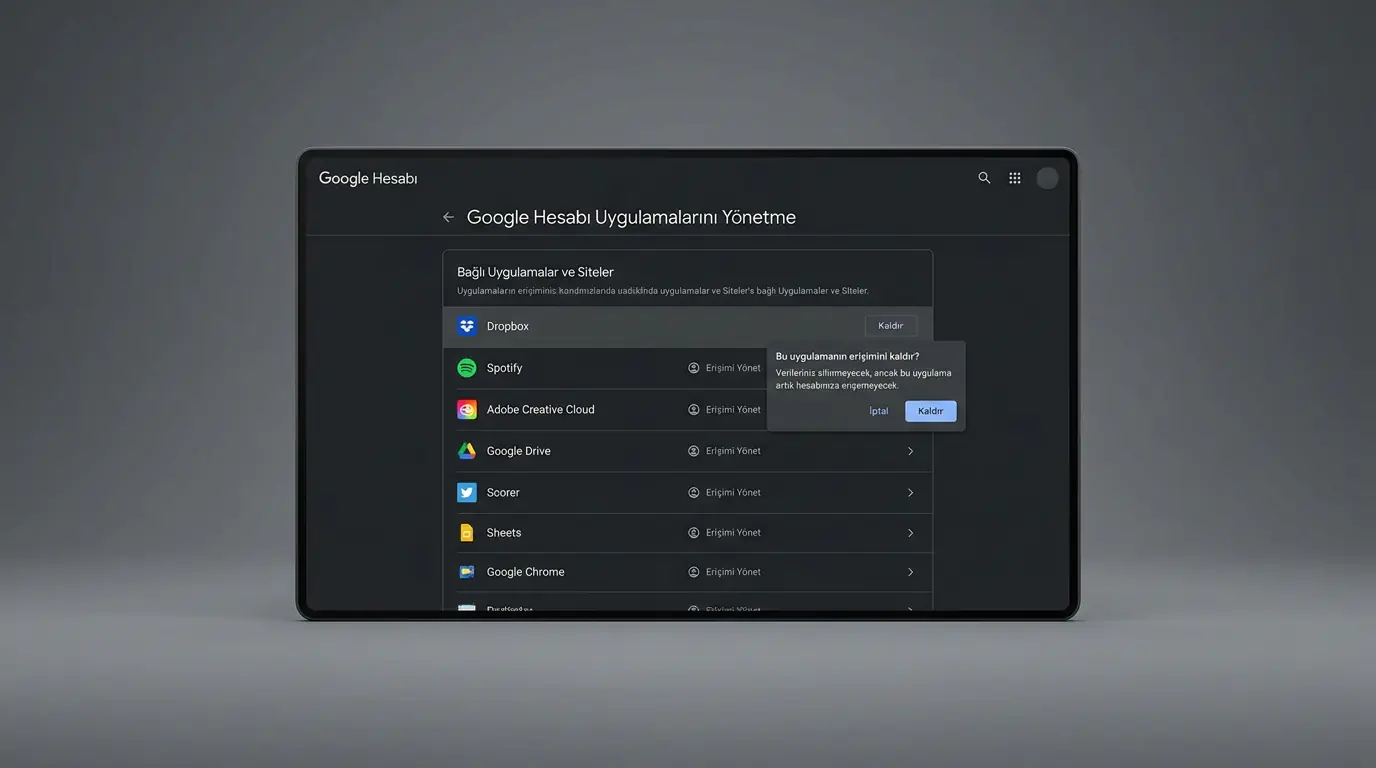
Task: Click Erişimi Yönet for Spotify
Action: point(725,368)
